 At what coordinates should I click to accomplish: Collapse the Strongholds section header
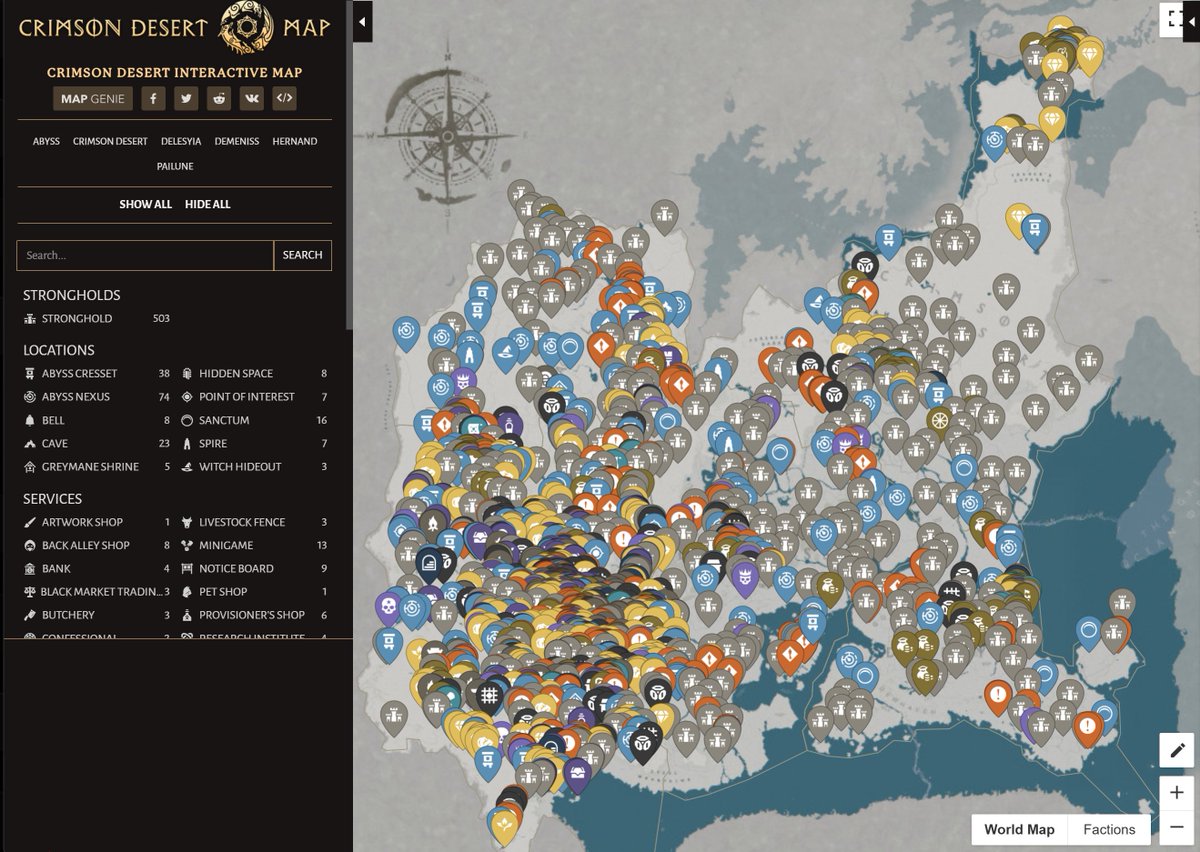71,295
